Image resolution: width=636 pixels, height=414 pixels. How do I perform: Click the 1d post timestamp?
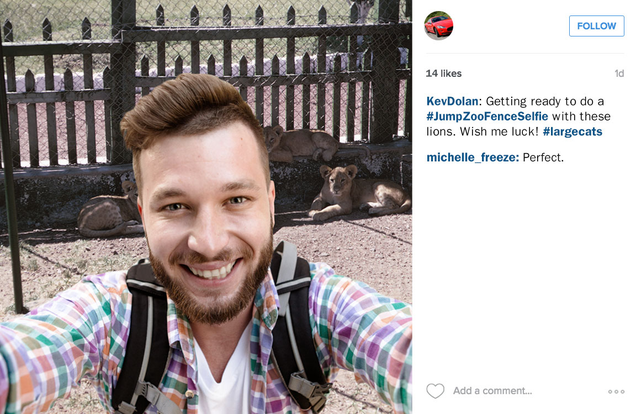tap(619, 73)
